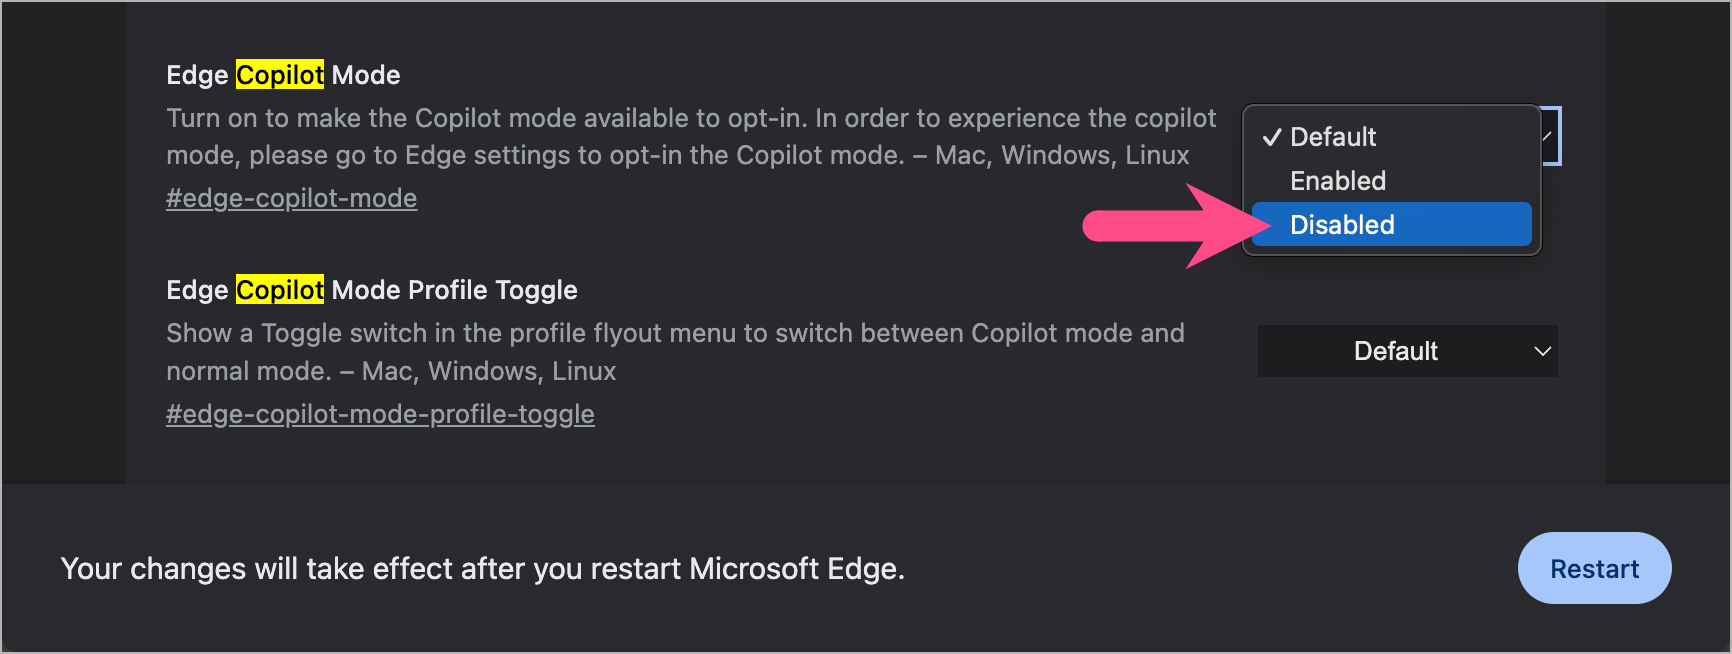Click highlighted Copilot word in first flag title

[x=280, y=75]
